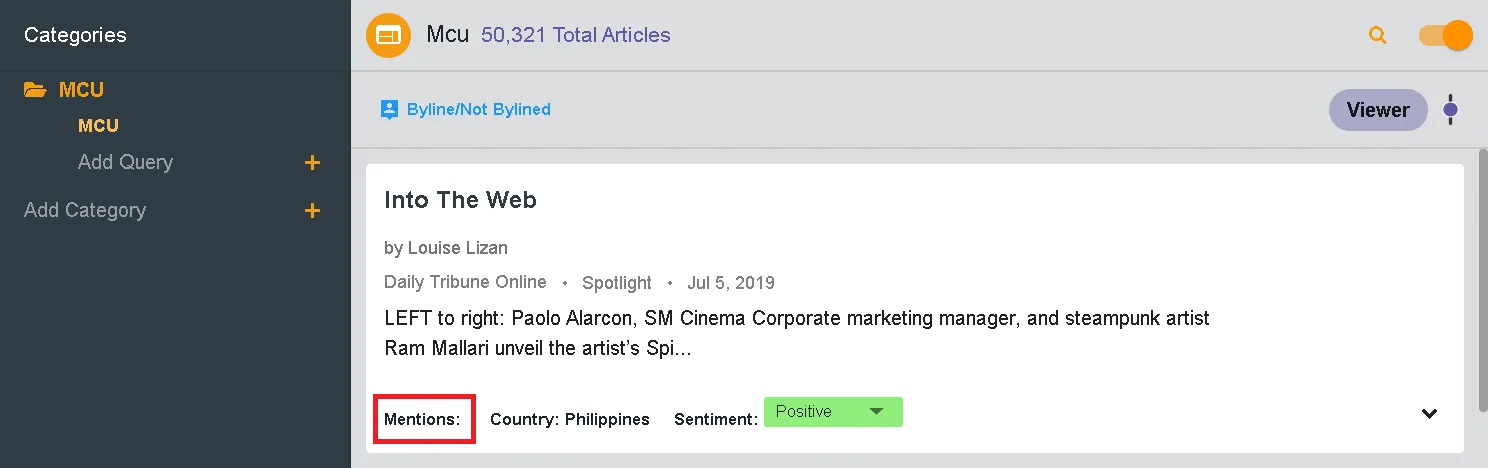This screenshot has height=468, width=1488.
Task: Open the Positive sentiment dropdown
Action: 833,412
